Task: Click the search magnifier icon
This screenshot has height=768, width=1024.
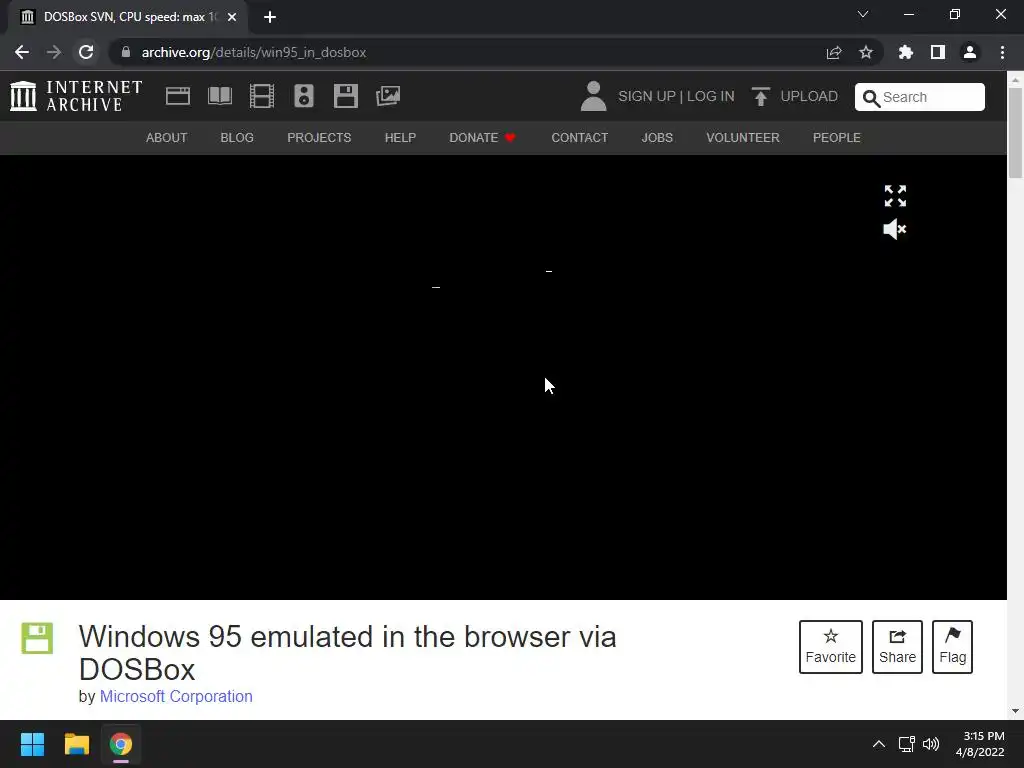Action: 871,98
